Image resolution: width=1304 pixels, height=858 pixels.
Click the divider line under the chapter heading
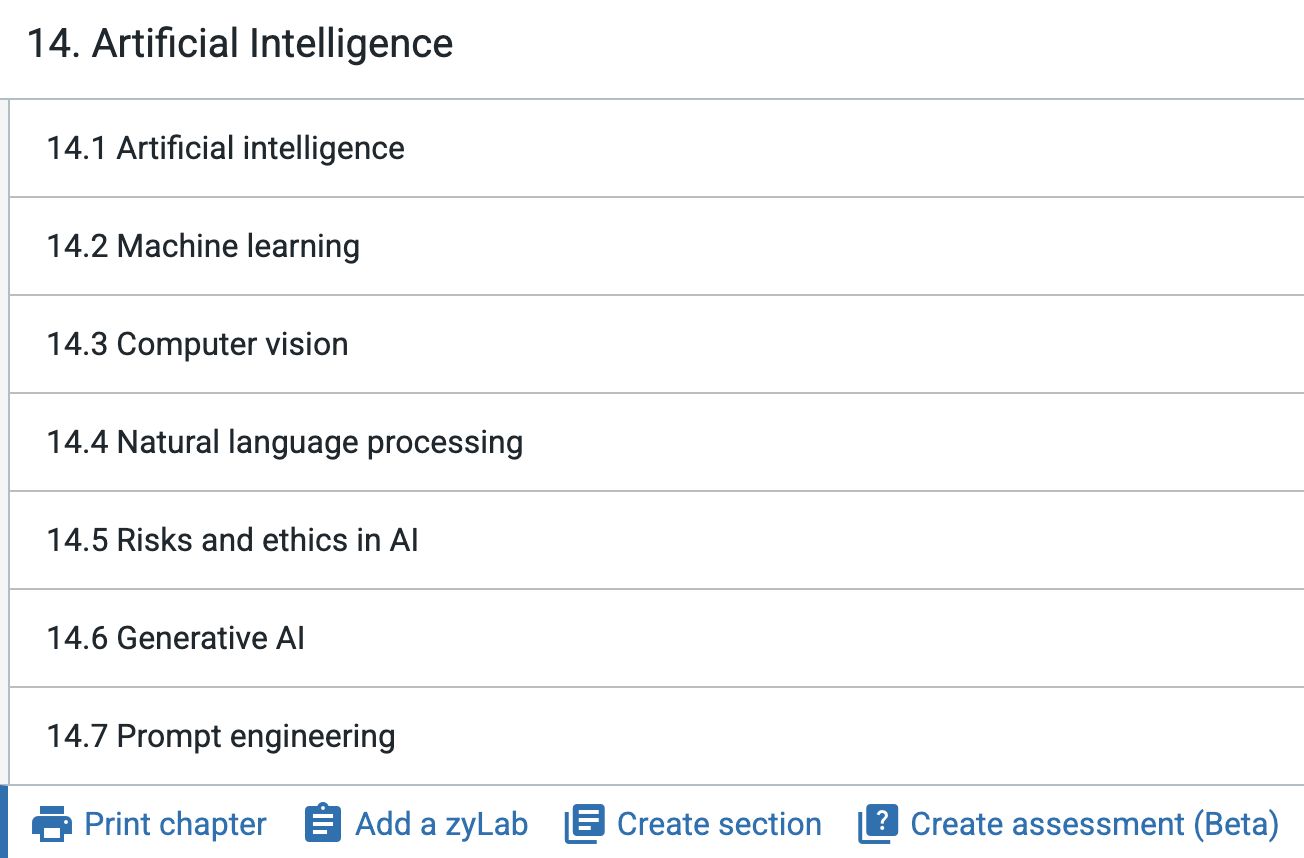click(x=652, y=99)
